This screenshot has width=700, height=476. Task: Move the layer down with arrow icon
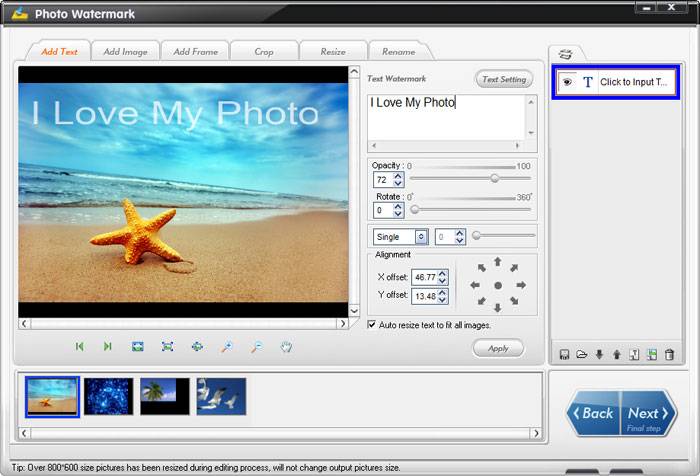click(599, 354)
